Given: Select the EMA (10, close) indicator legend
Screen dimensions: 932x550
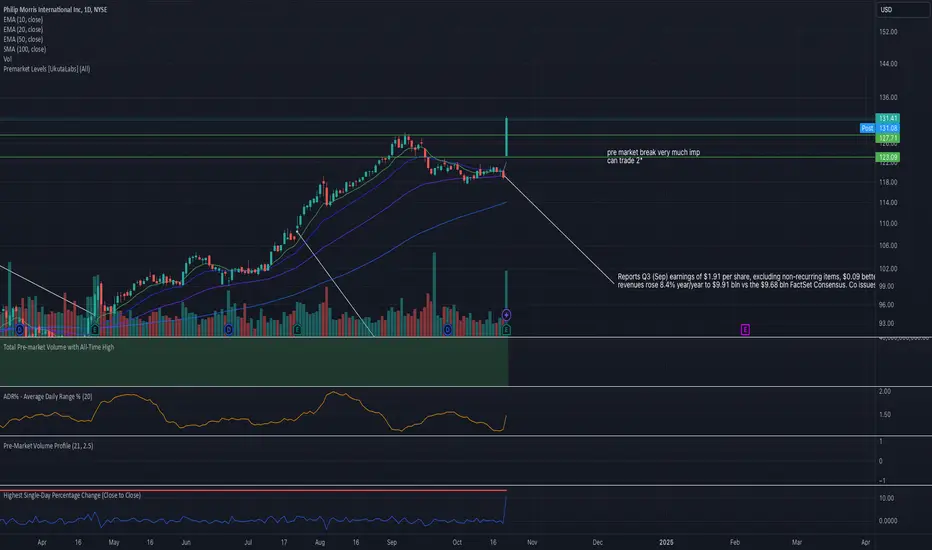Looking at the screenshot, I should pos(23,20).
